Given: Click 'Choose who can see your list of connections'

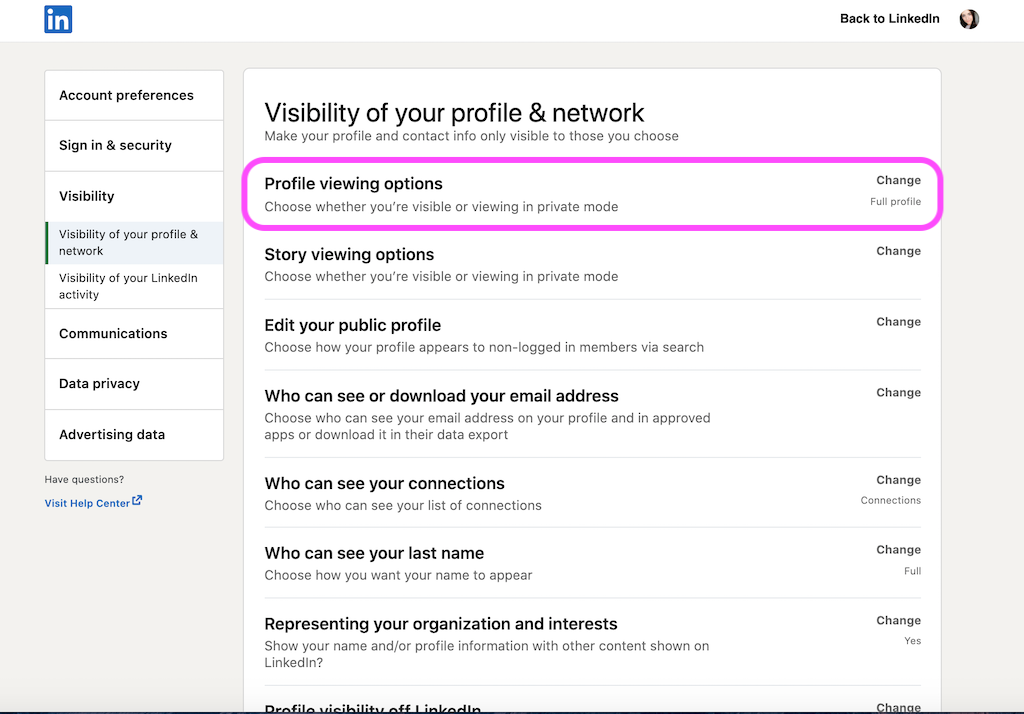Looking at the screenshot, I should coord(403,506).
